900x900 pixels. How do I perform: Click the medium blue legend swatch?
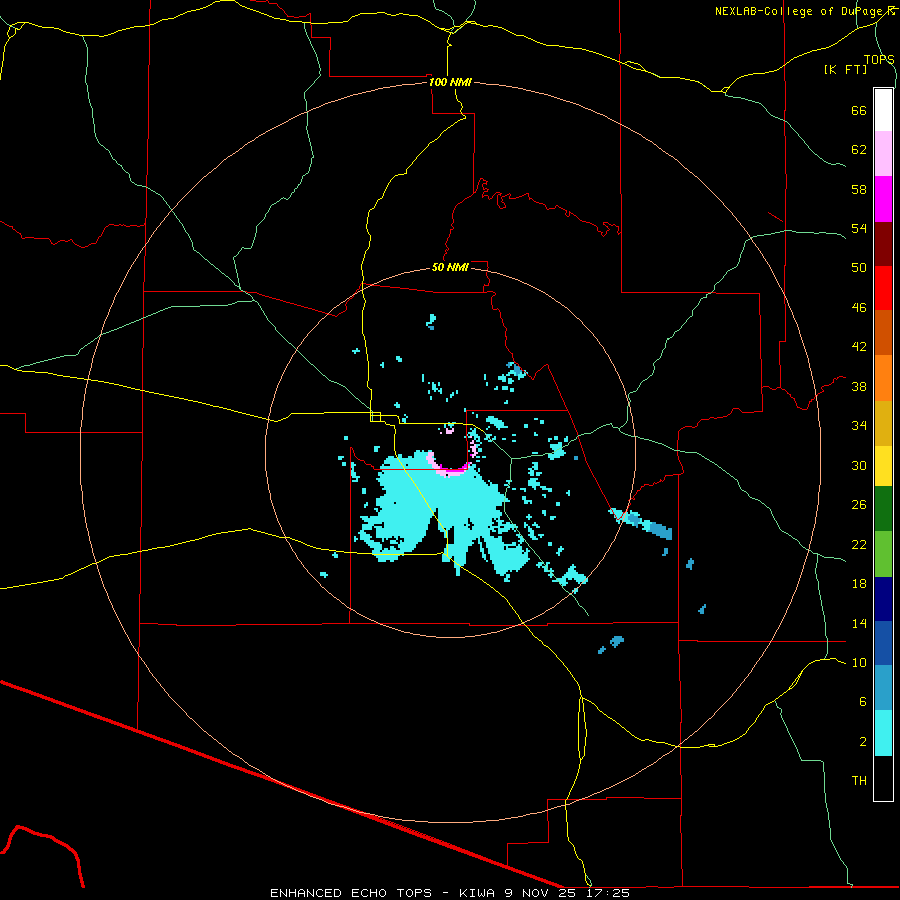pos(883,643)
